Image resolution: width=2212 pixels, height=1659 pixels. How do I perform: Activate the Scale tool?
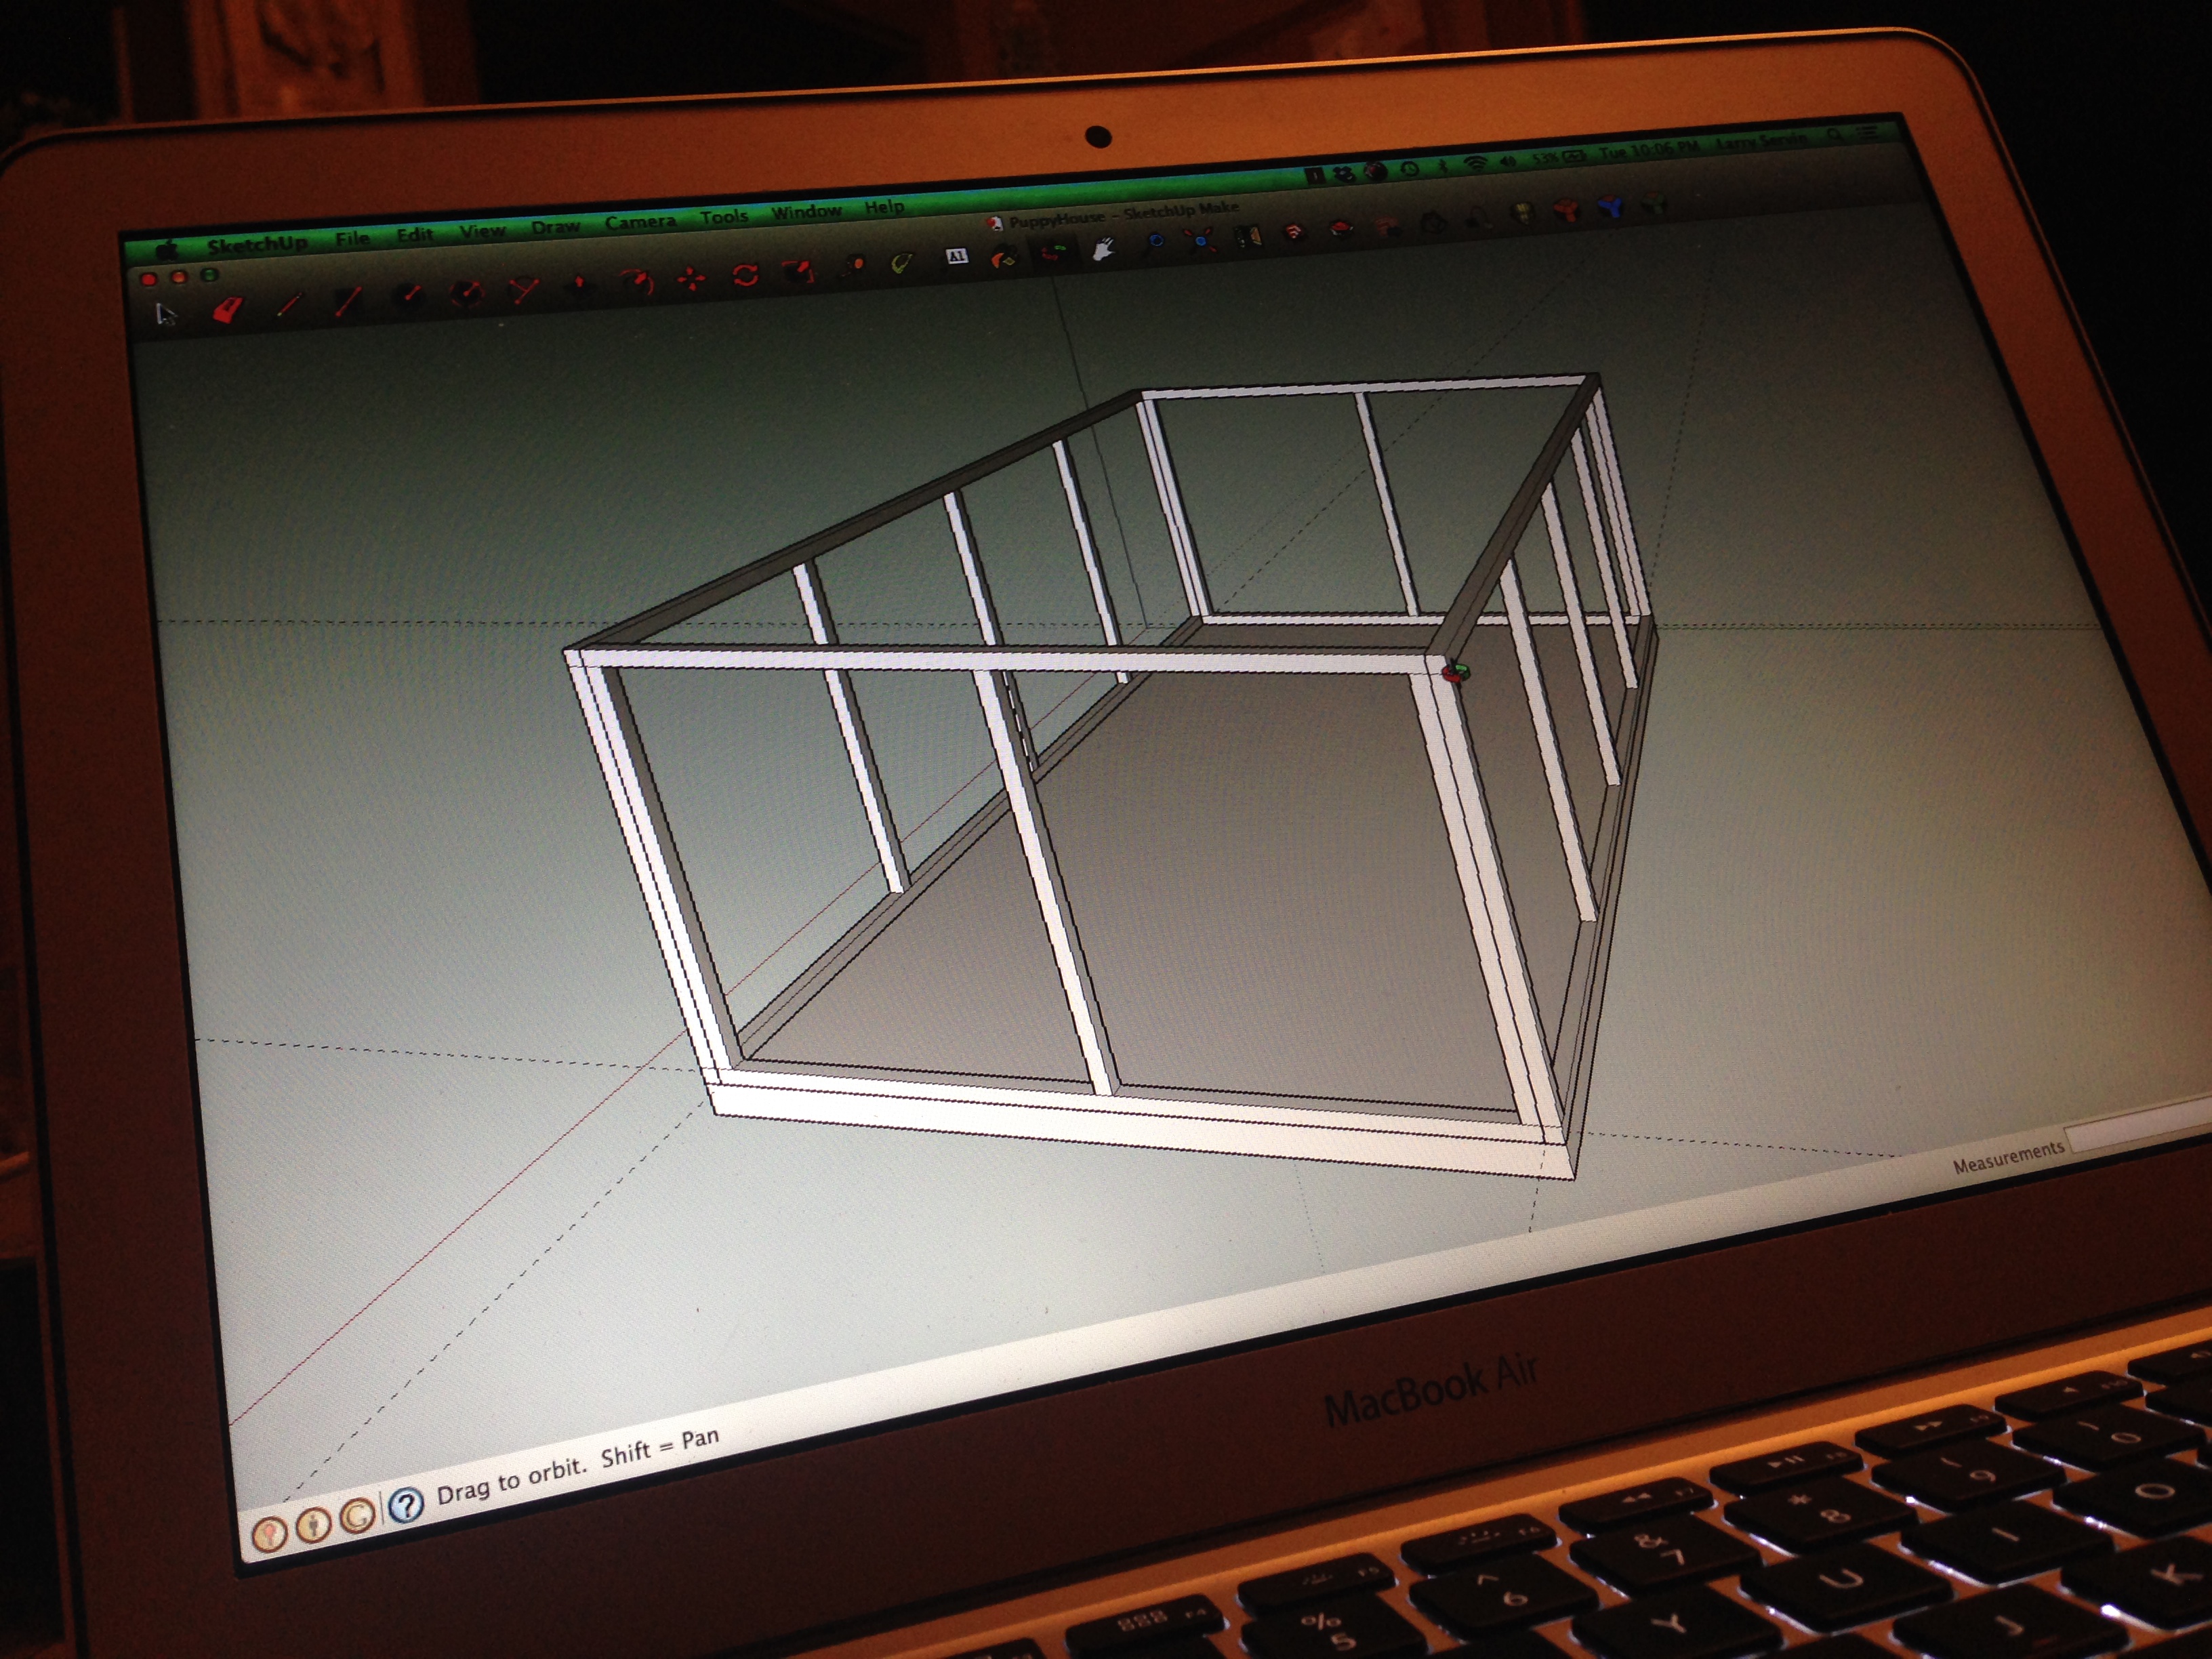pos(799,271)
